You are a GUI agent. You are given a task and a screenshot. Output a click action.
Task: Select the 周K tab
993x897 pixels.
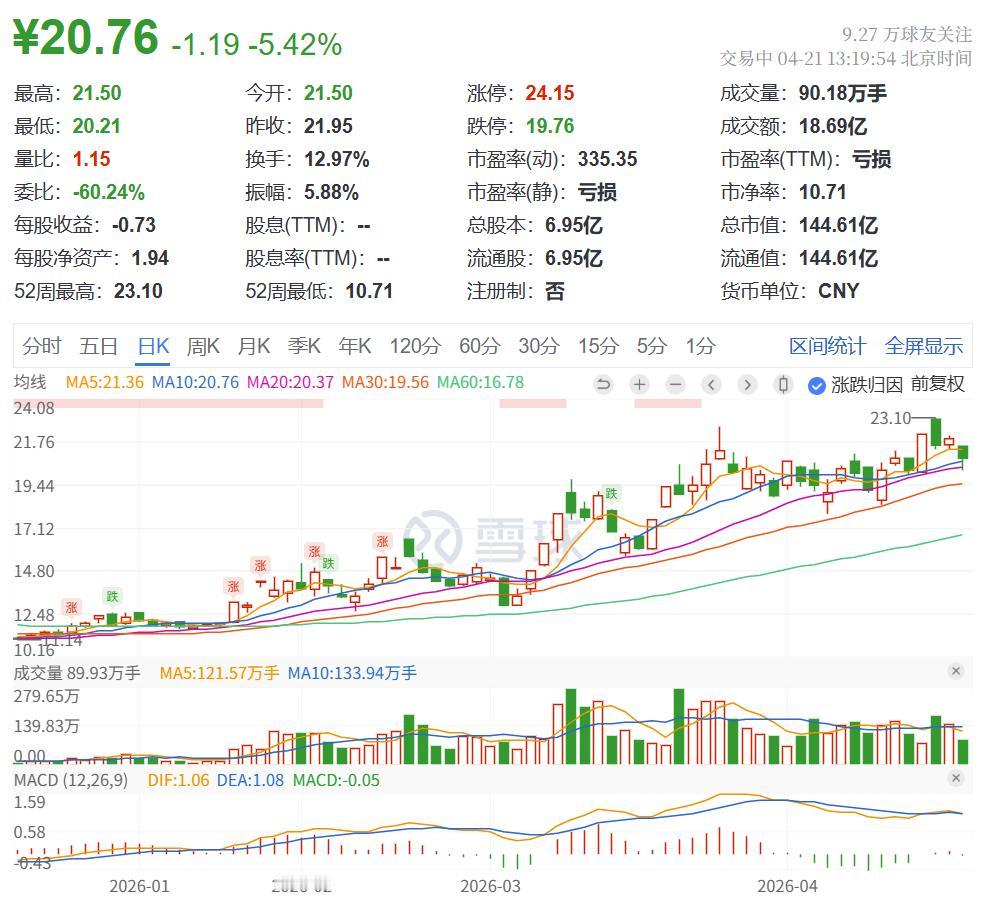point(203,346)
